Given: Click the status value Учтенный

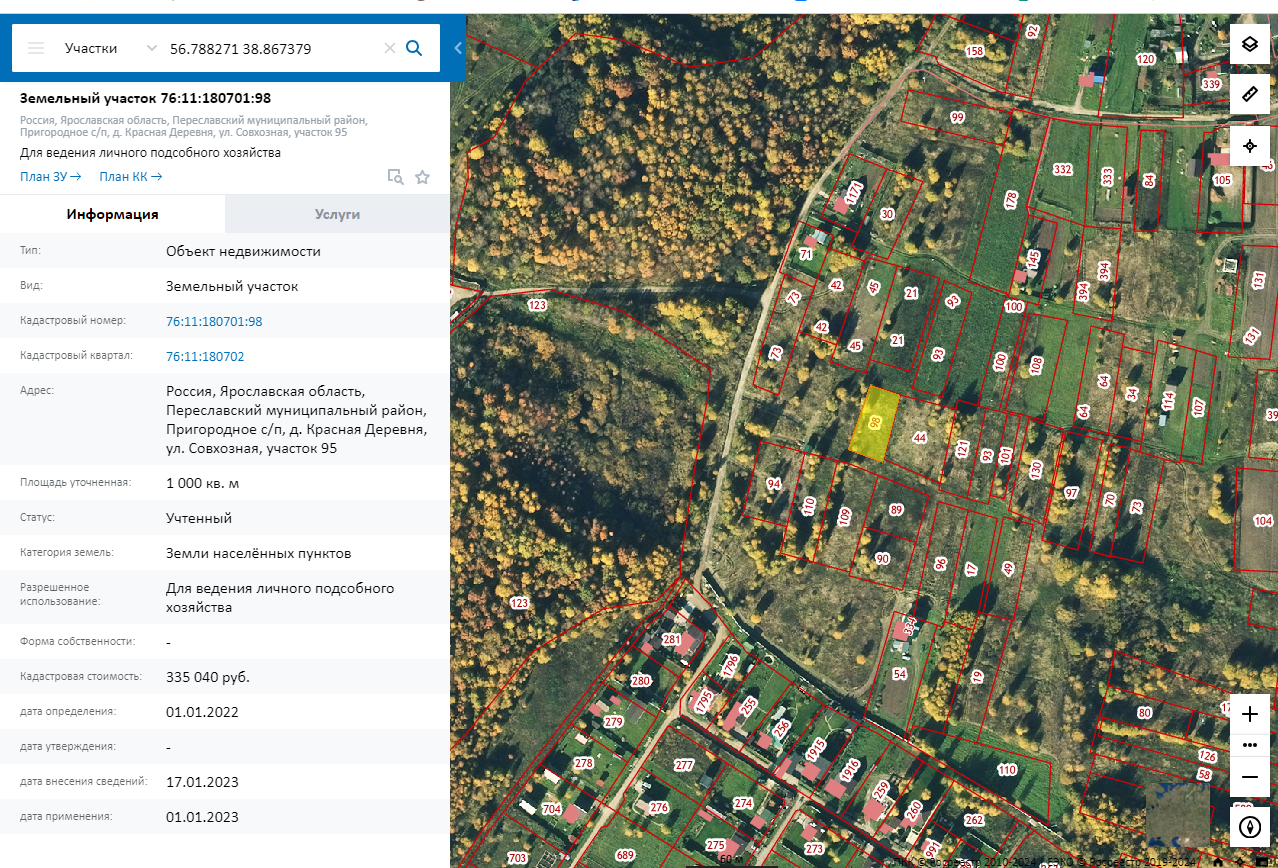Looking at the screenshot, I should [x=199, y=518].
